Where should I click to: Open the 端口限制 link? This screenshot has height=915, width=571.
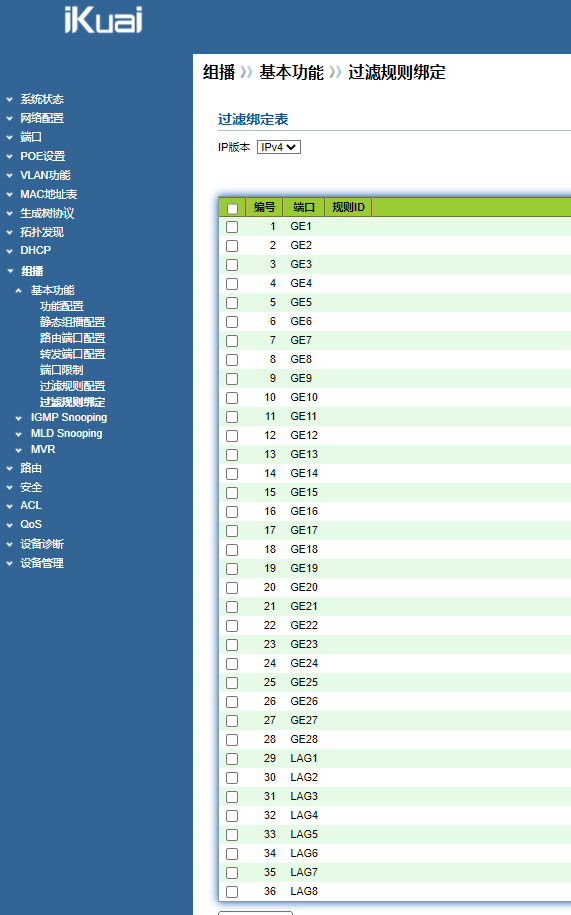pyautogui.click(x=61, y=370)
